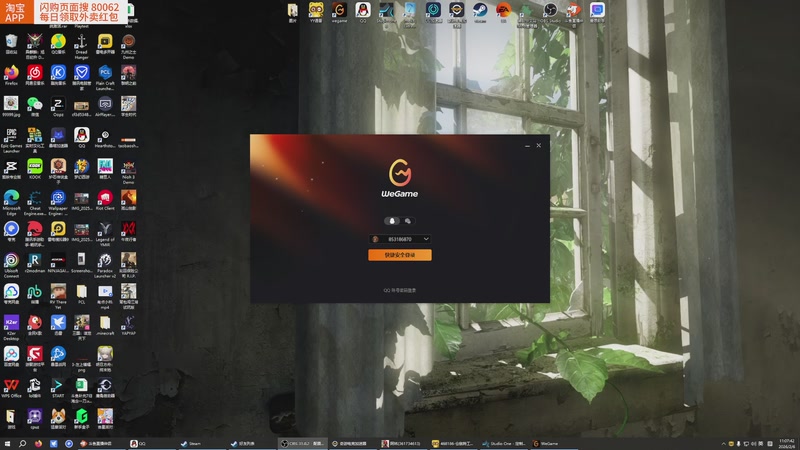The width and height of the screenshot is (800, 450).
Task: Open the Kugou Music desktop shortcut
Action: click(x=58, y=75)
